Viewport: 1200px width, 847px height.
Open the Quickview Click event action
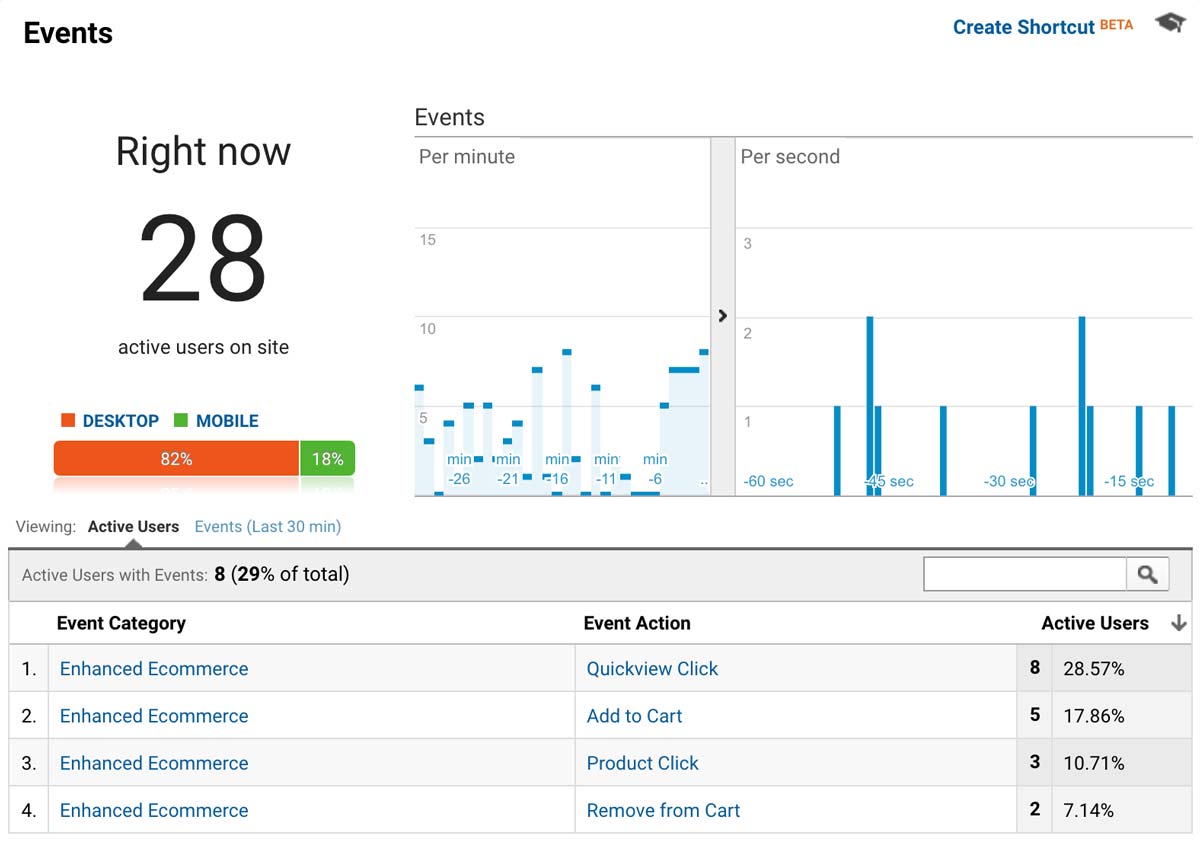pyautogui.click(x=652, y=668)
